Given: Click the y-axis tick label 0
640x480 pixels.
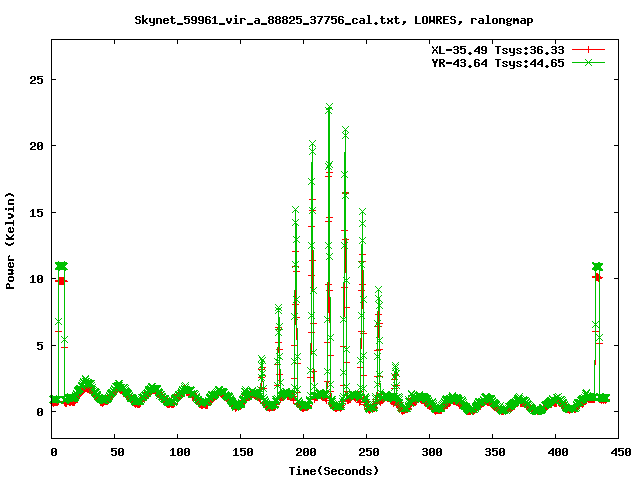Looking at the screenshot, I should [x=40, y=412].
